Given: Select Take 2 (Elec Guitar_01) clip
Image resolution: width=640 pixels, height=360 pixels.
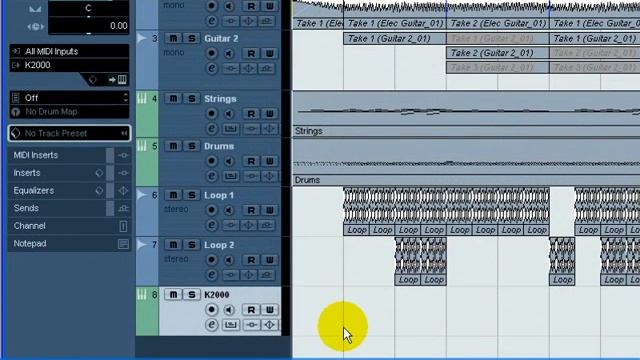Looking at the screenshot, I should coord(498,23).
